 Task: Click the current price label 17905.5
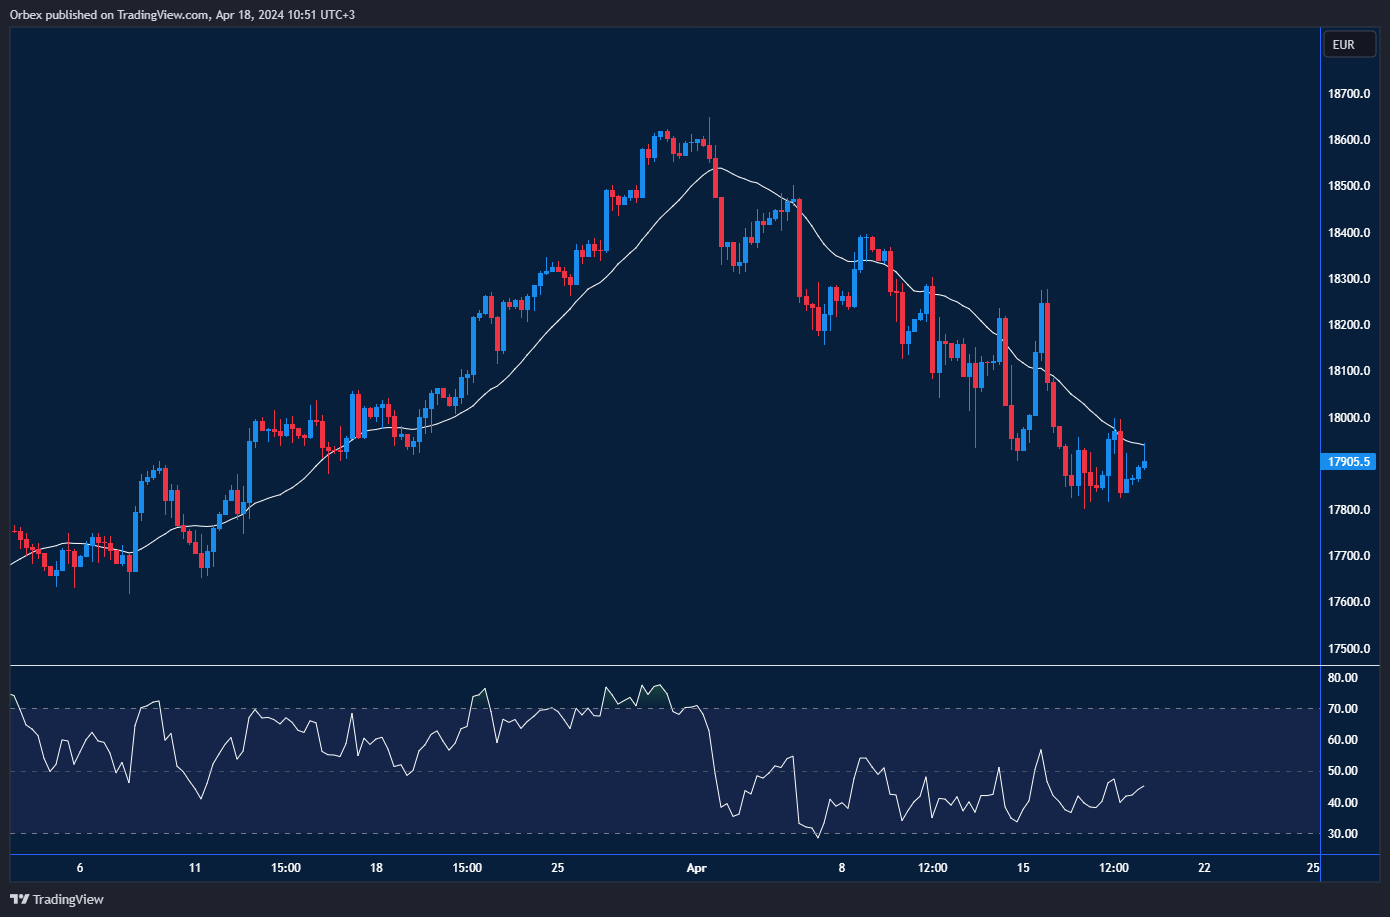coord(1349,462)
